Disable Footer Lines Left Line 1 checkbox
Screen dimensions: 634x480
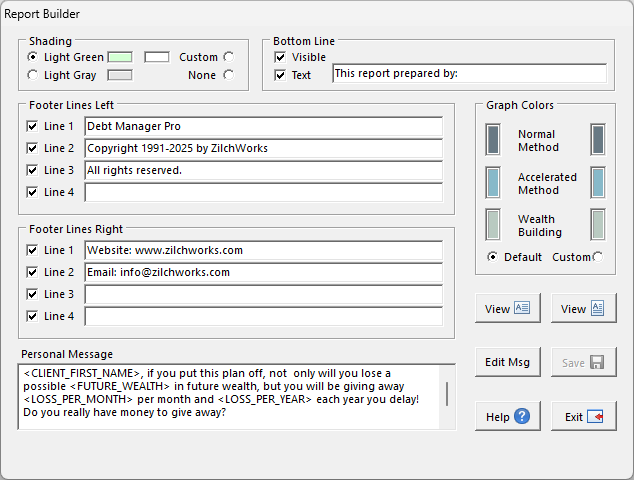pos(33,127)
